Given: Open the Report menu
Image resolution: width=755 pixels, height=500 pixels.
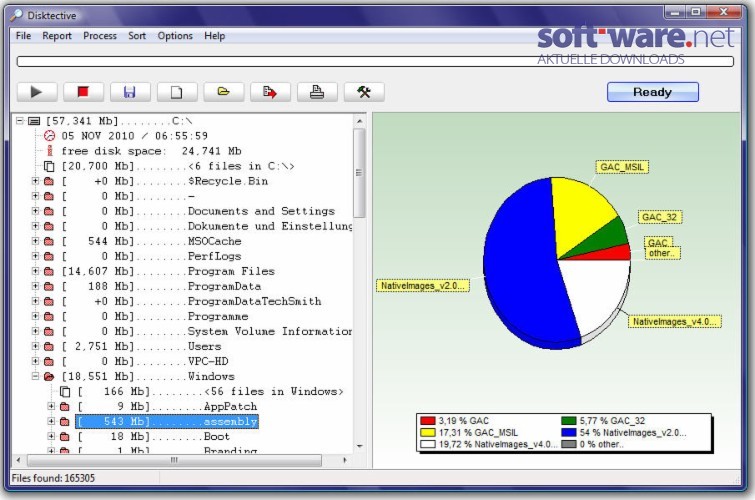Looking at the screenshot, I should pyautogui.click(x=57, y=36).
